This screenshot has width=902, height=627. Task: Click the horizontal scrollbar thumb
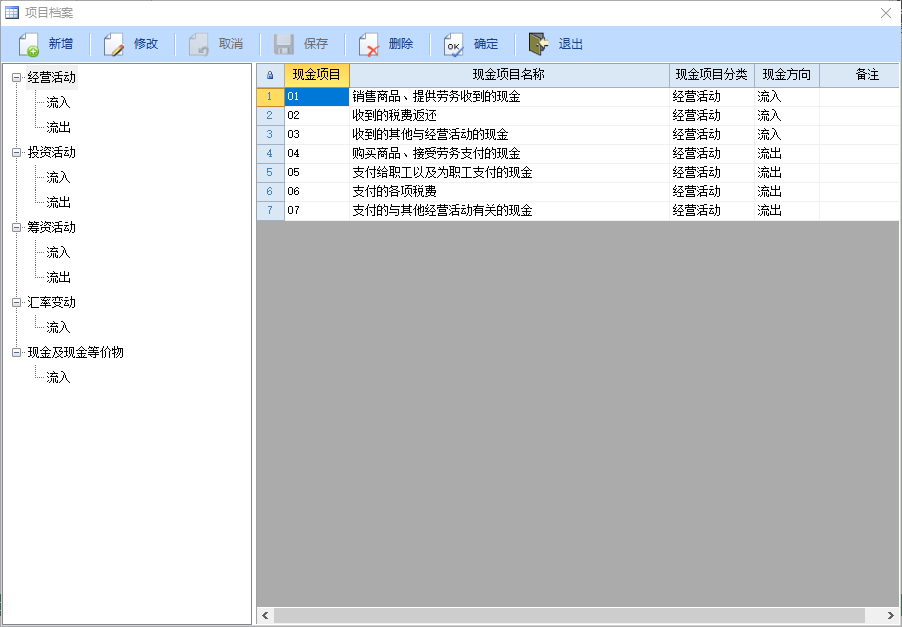pos(570,615)
